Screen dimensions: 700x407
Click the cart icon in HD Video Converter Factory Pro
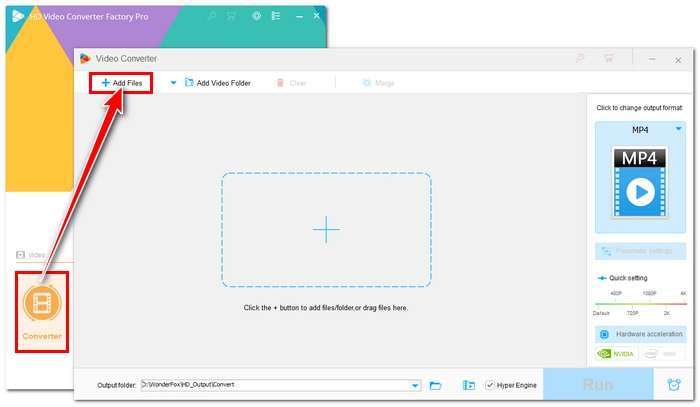[x=231, y=16]
